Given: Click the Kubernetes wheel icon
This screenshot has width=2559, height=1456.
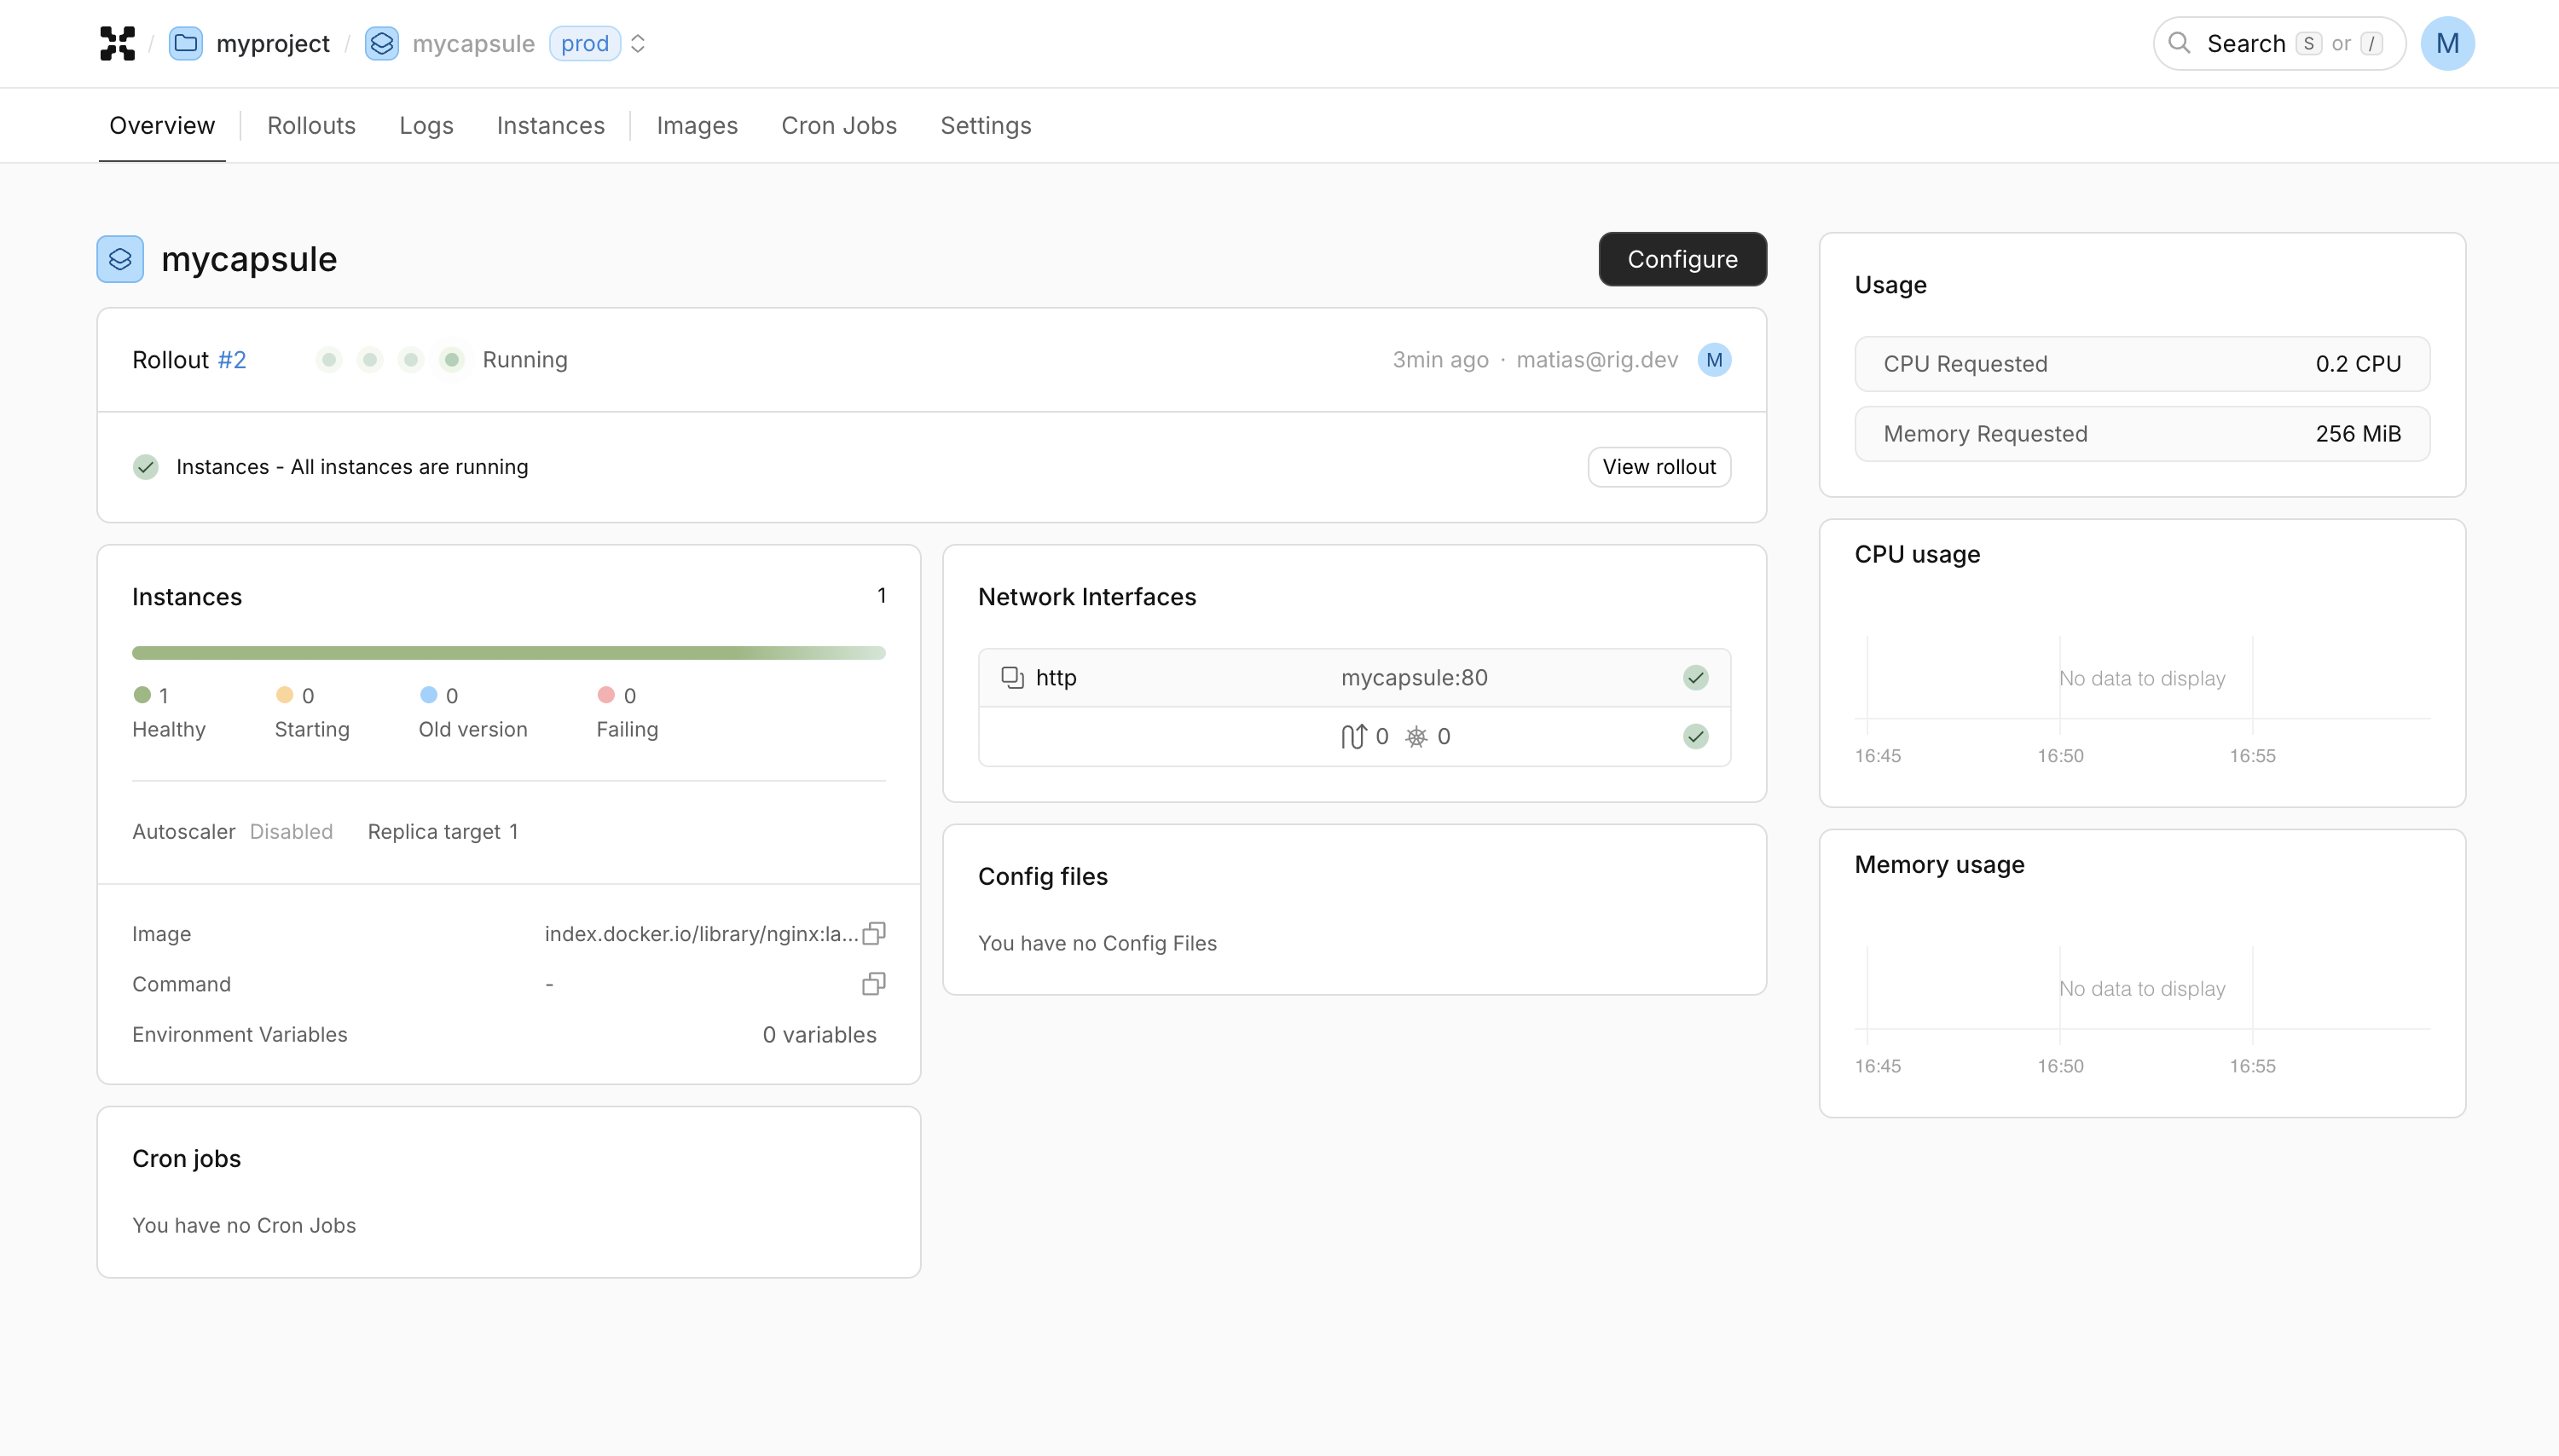Looking at the screenshot, I should 1416,737.
